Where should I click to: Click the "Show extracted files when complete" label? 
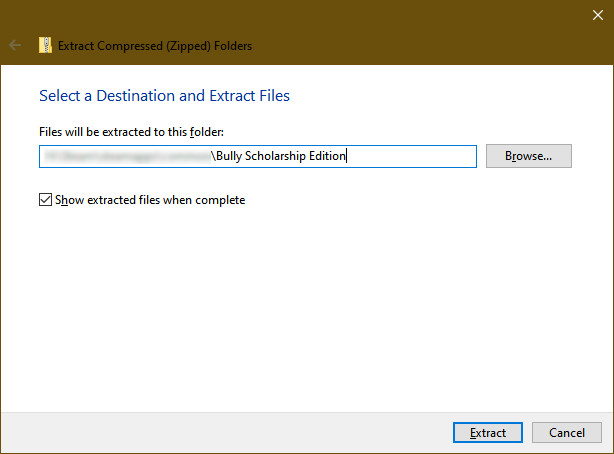[150, 200]
